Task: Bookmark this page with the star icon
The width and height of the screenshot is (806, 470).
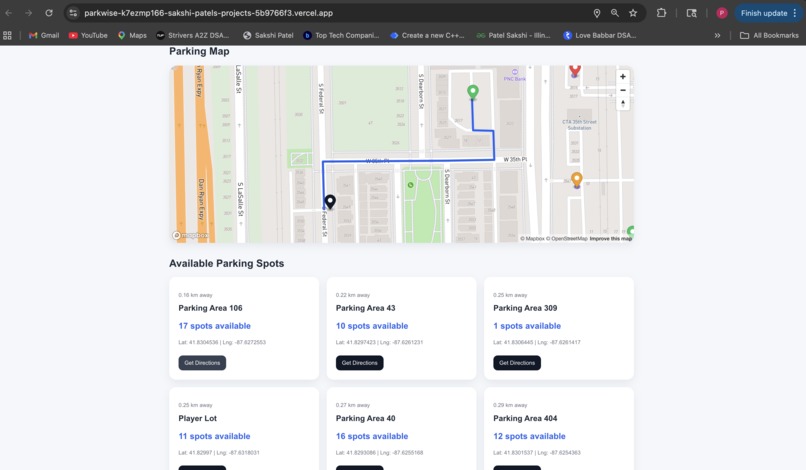Action: tap(633, 13)
